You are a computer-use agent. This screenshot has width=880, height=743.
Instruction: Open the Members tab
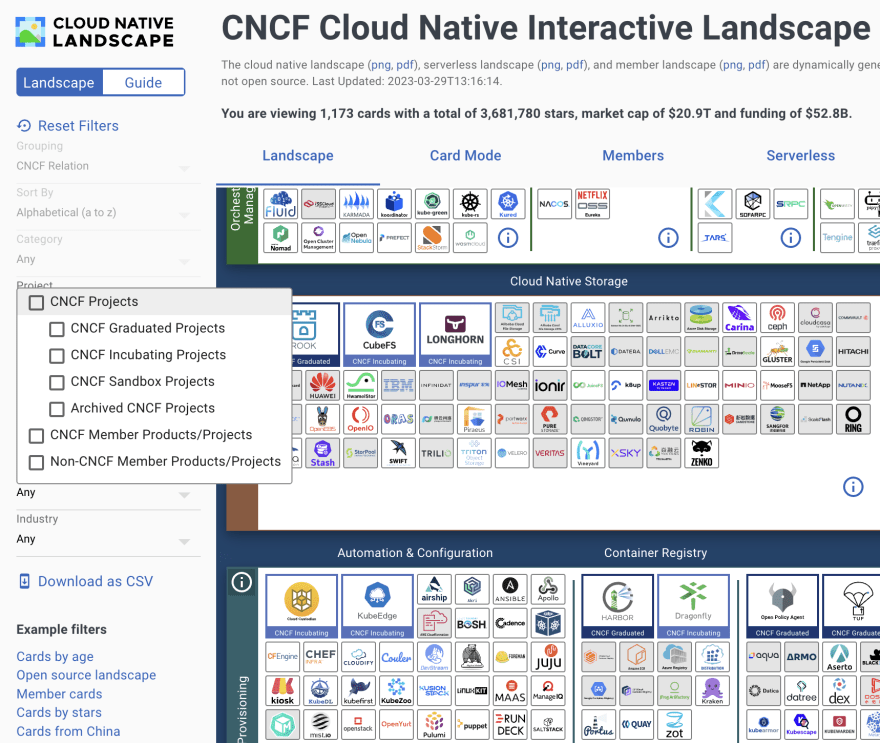tap(633, 156)
